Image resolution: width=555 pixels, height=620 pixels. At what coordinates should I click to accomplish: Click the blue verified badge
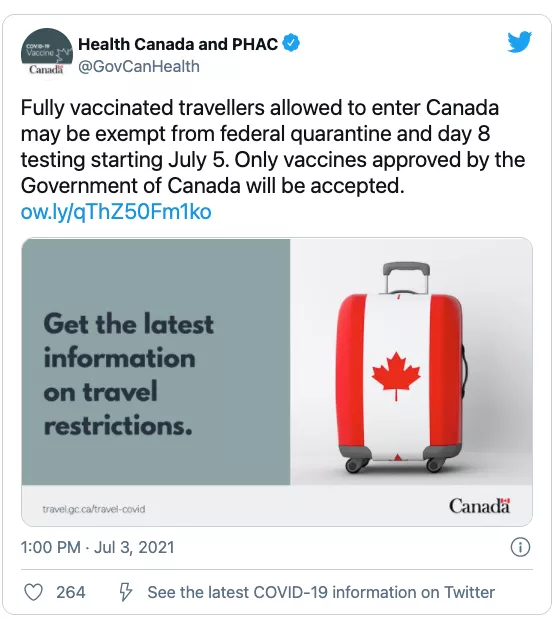pos(291,43)
